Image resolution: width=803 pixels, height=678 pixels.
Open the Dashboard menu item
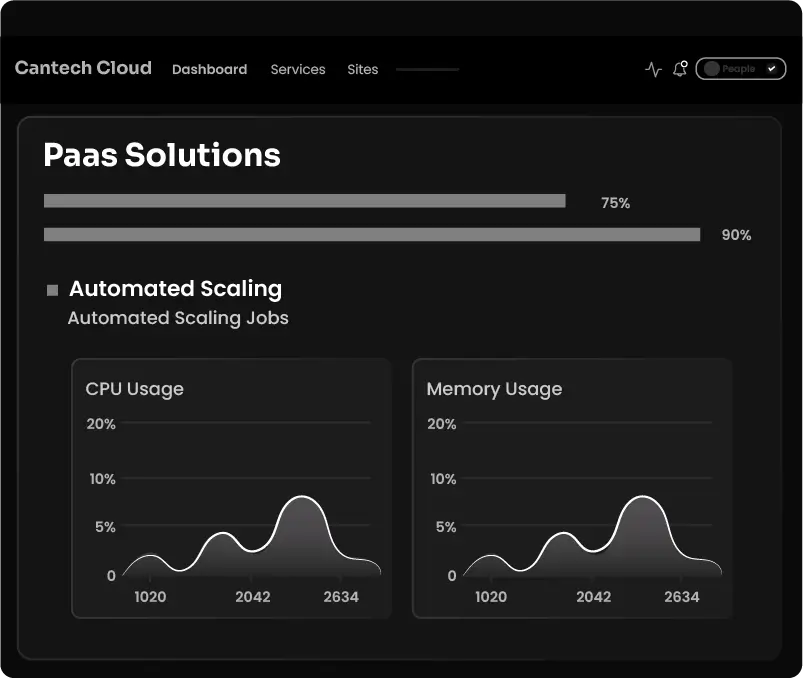coord(209,69)
